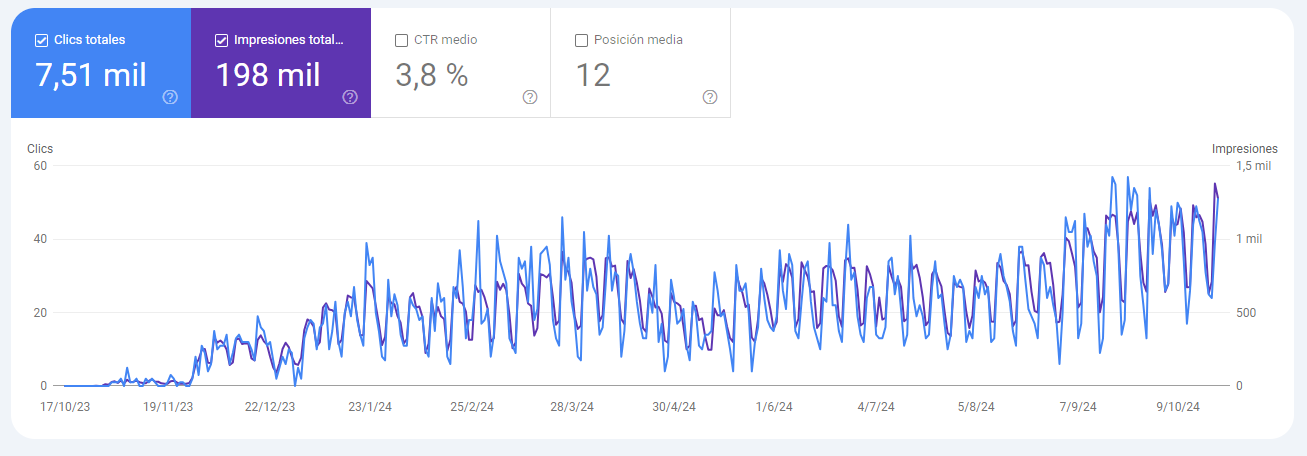
Task: Click the 17/10/23 date on the axis
Action: (64, 407)
